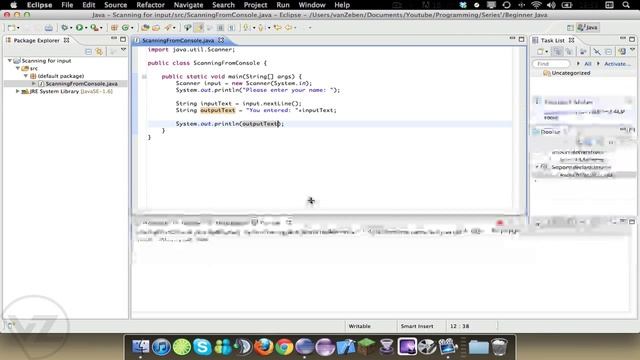
Task: Run the program with green play icon
Action: coord(79,28)
